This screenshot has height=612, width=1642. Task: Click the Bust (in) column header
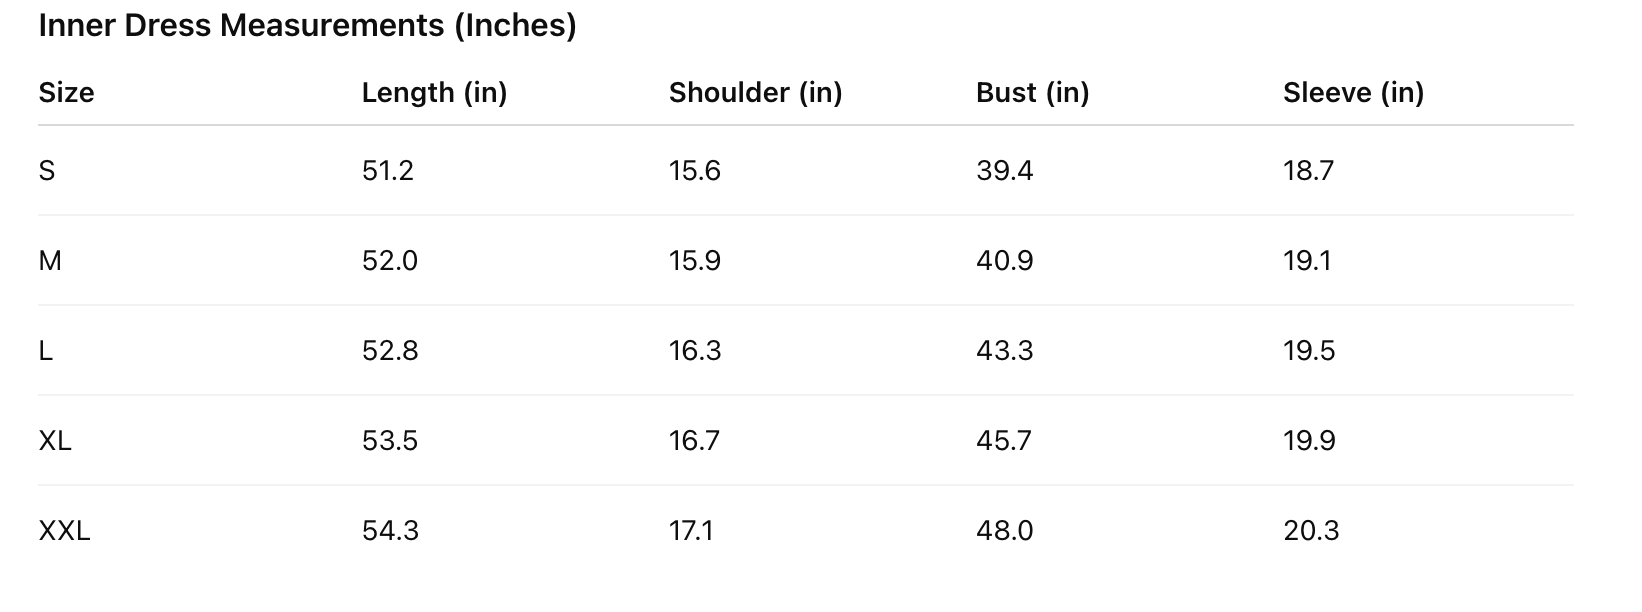pyautogui.click(x=1032, y=93)
